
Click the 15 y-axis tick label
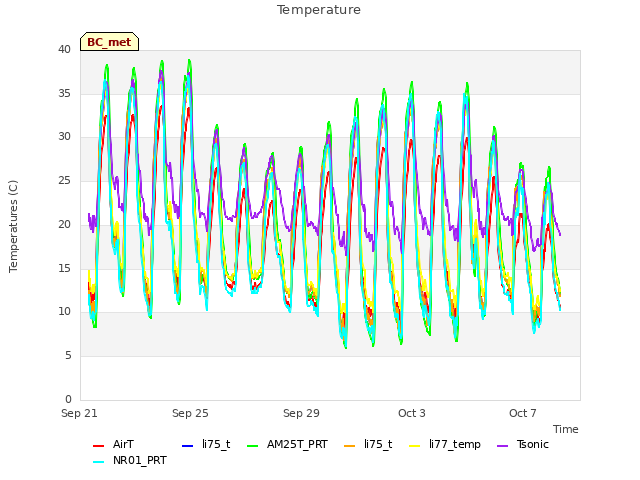click(x=64, y=268)
